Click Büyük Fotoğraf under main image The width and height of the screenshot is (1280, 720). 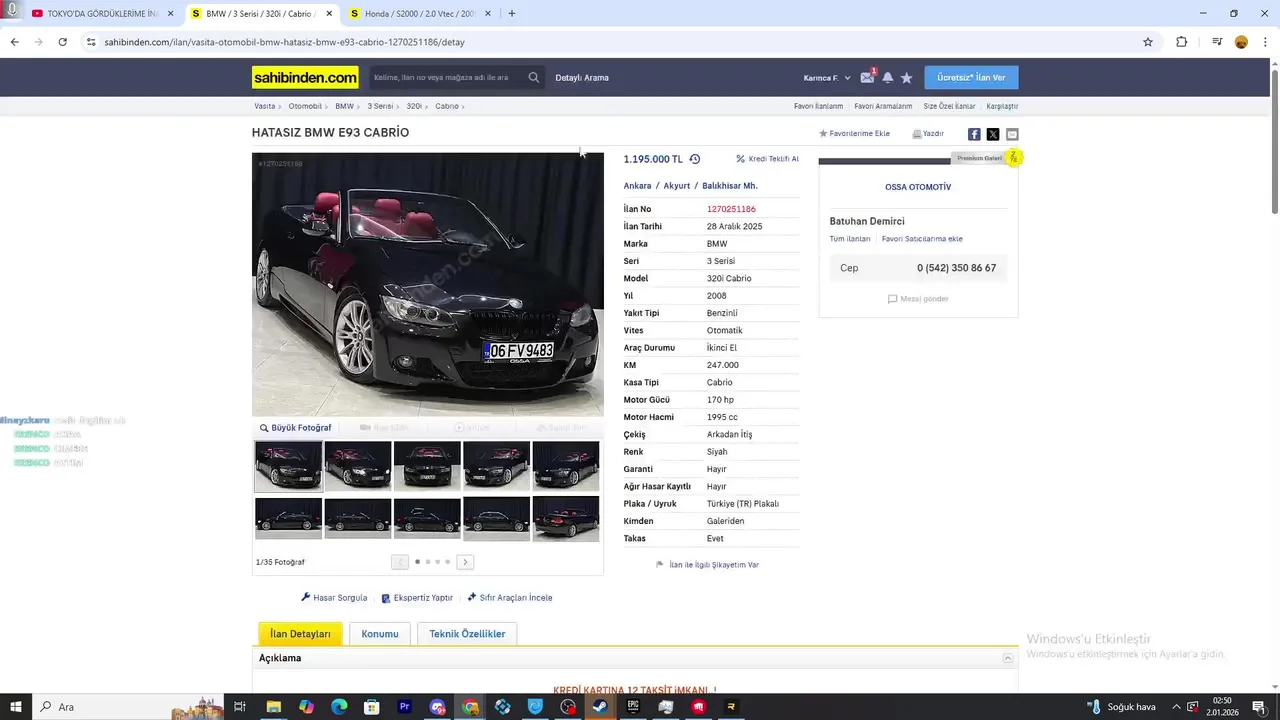pos(295,428)
